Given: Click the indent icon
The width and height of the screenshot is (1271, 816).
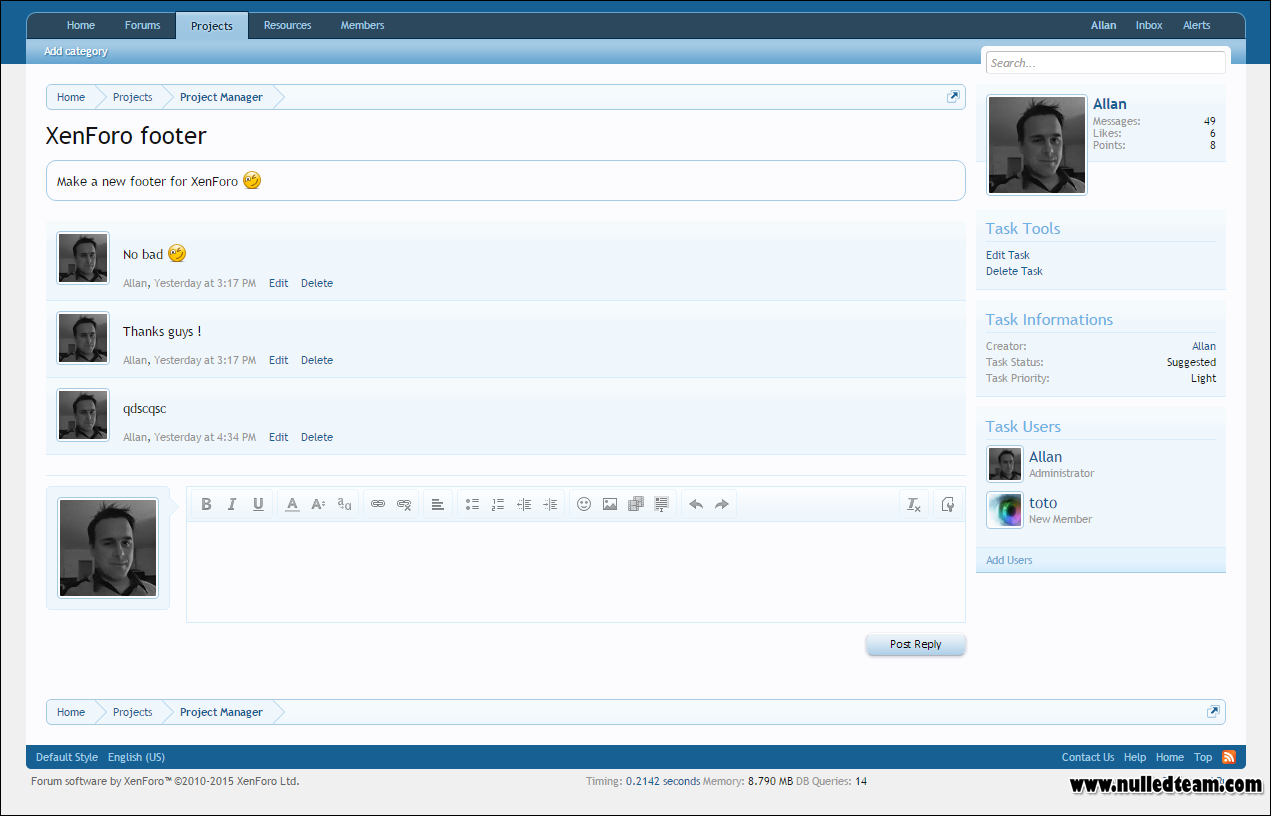Looking at the screenshot, I should coord(550,504).
